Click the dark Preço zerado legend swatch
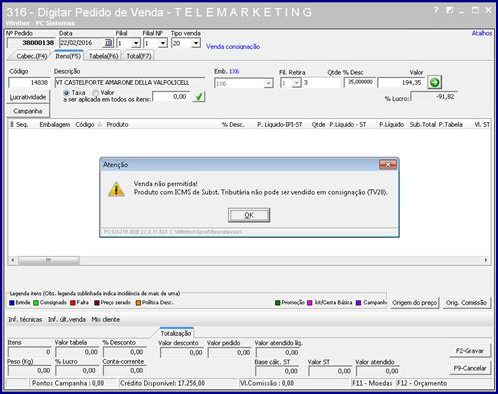The image size is (498, 394). click(x=97, y=303)
